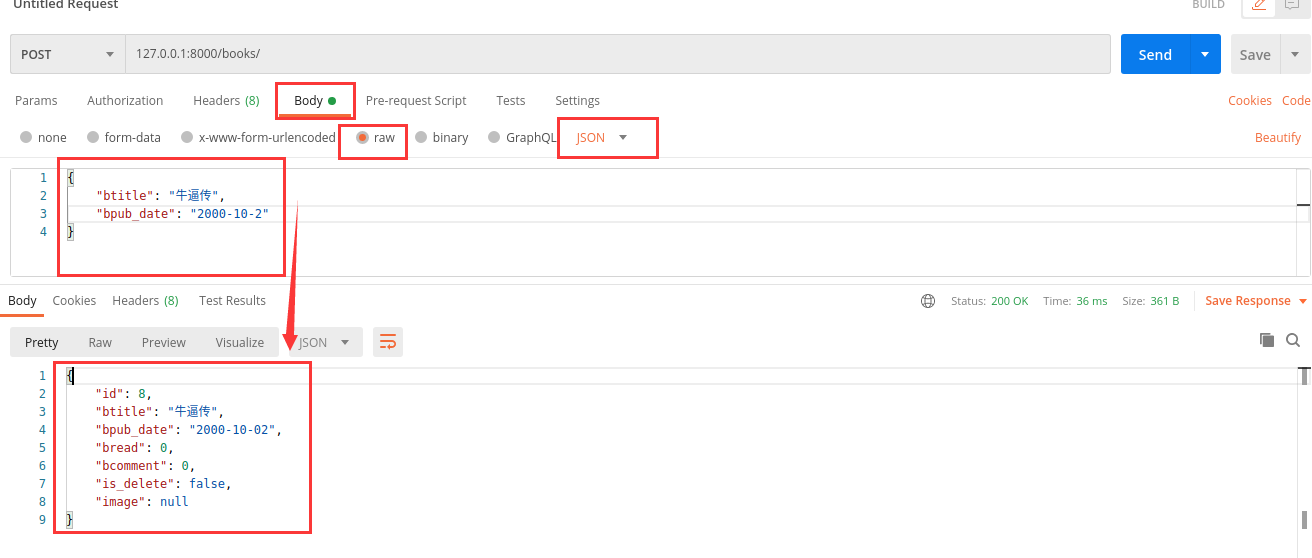This screenshot has width=1312, height=558.
Task: Select the raw body radio button
Action: (363, 138)
